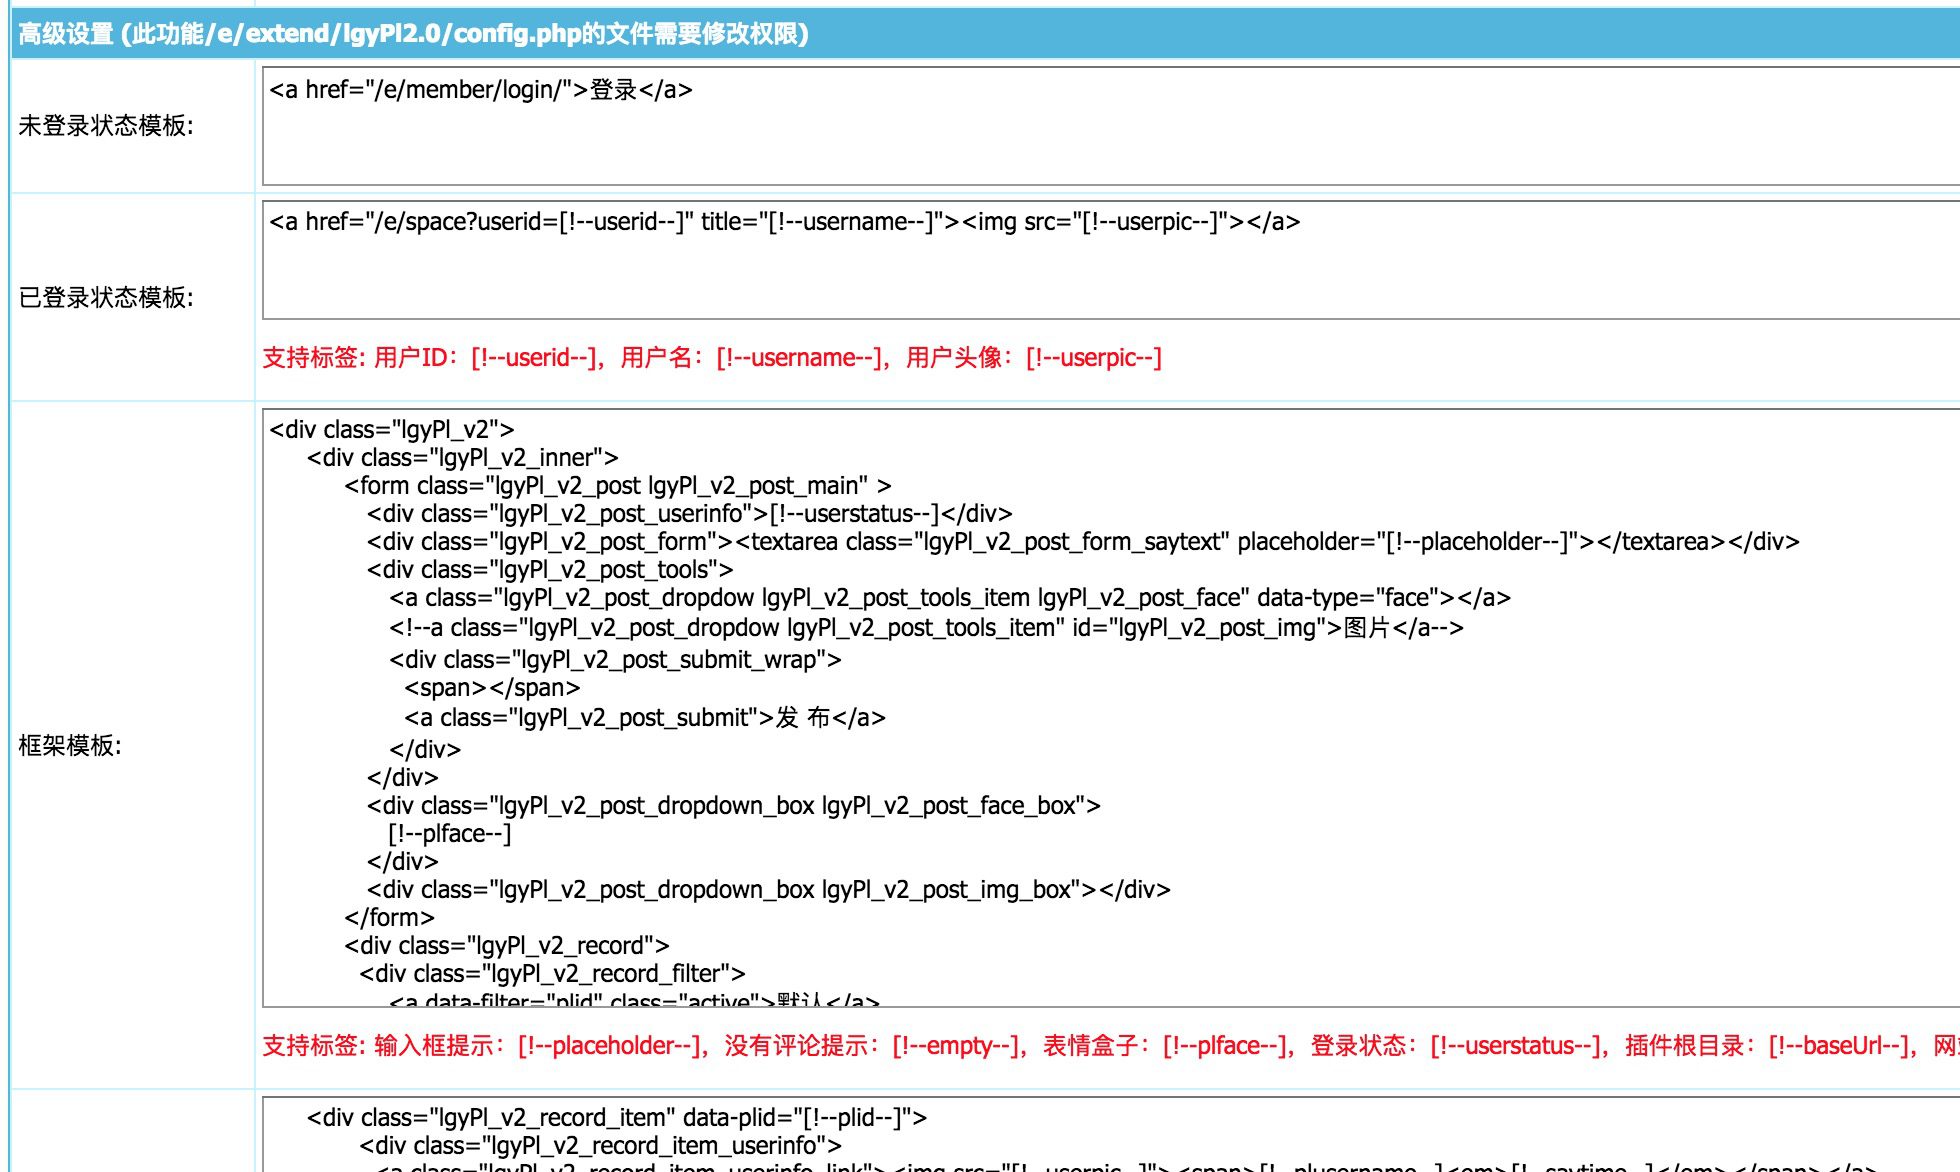The height and width of the screenshot is (1172, 1960).
Task: Click the 登录 link code in first text area
Action: pos(480,90)
